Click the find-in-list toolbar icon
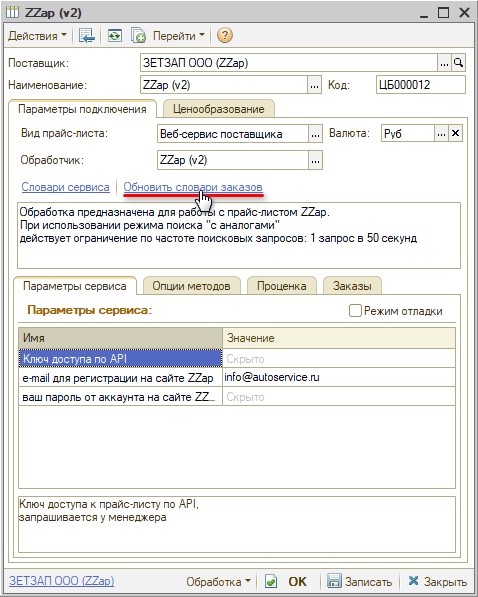 (x=86, y=36)
